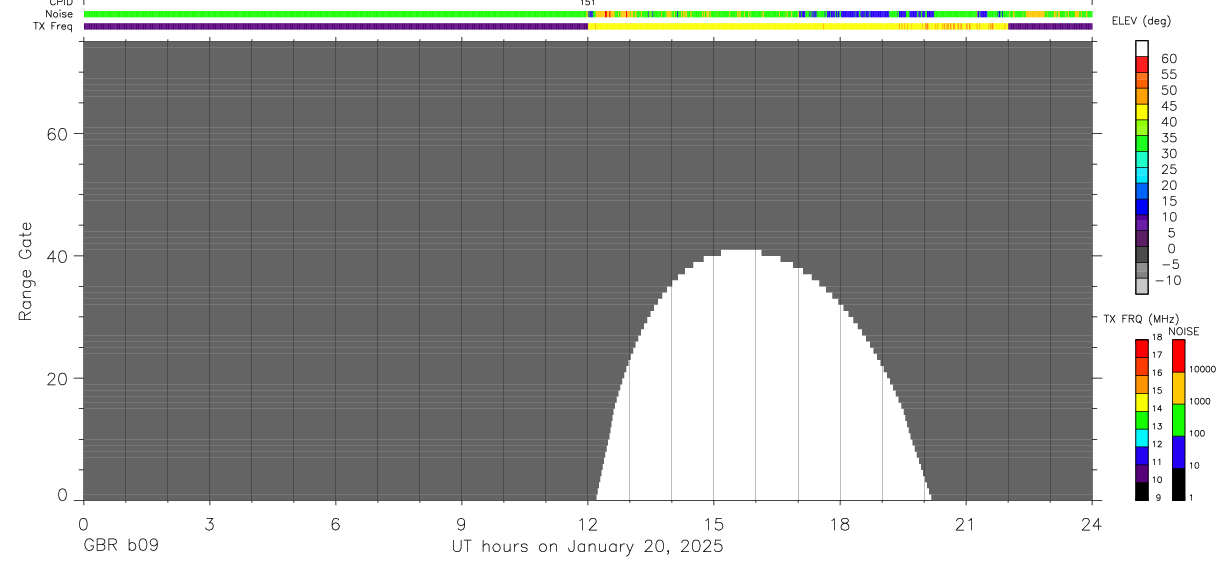Click the 'CPID' row label
This screenshot has height=567, width=1228.
[x=61, y=3]
